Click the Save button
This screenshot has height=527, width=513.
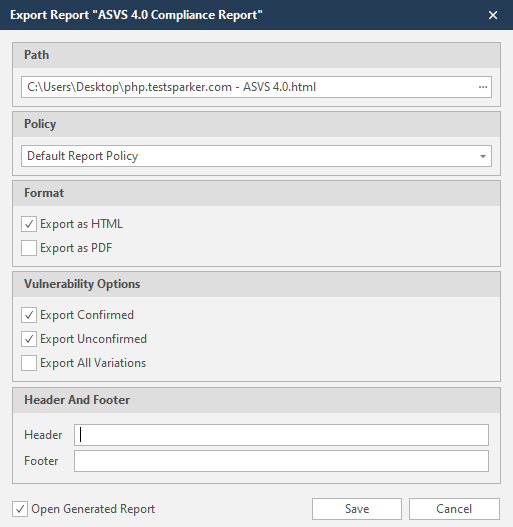(357, 509)
